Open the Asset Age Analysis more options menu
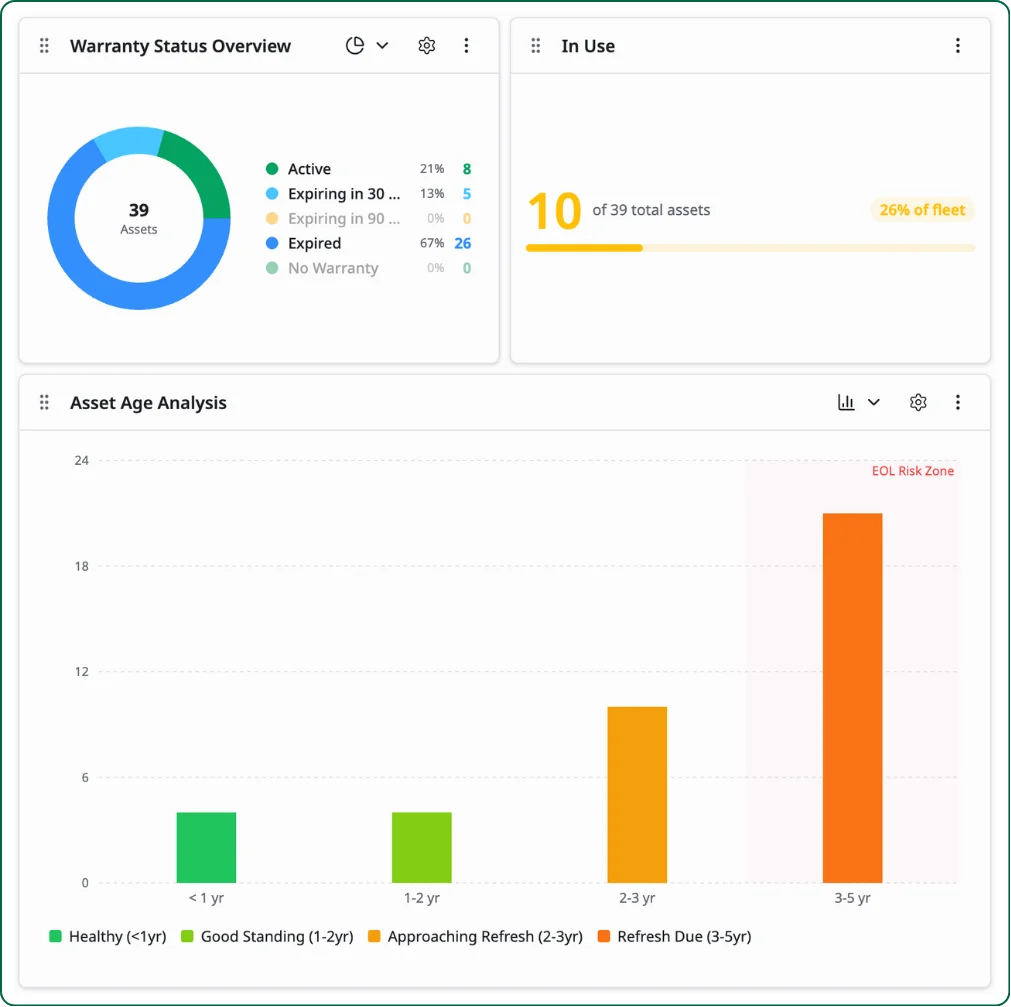 (x=957, y=402)
